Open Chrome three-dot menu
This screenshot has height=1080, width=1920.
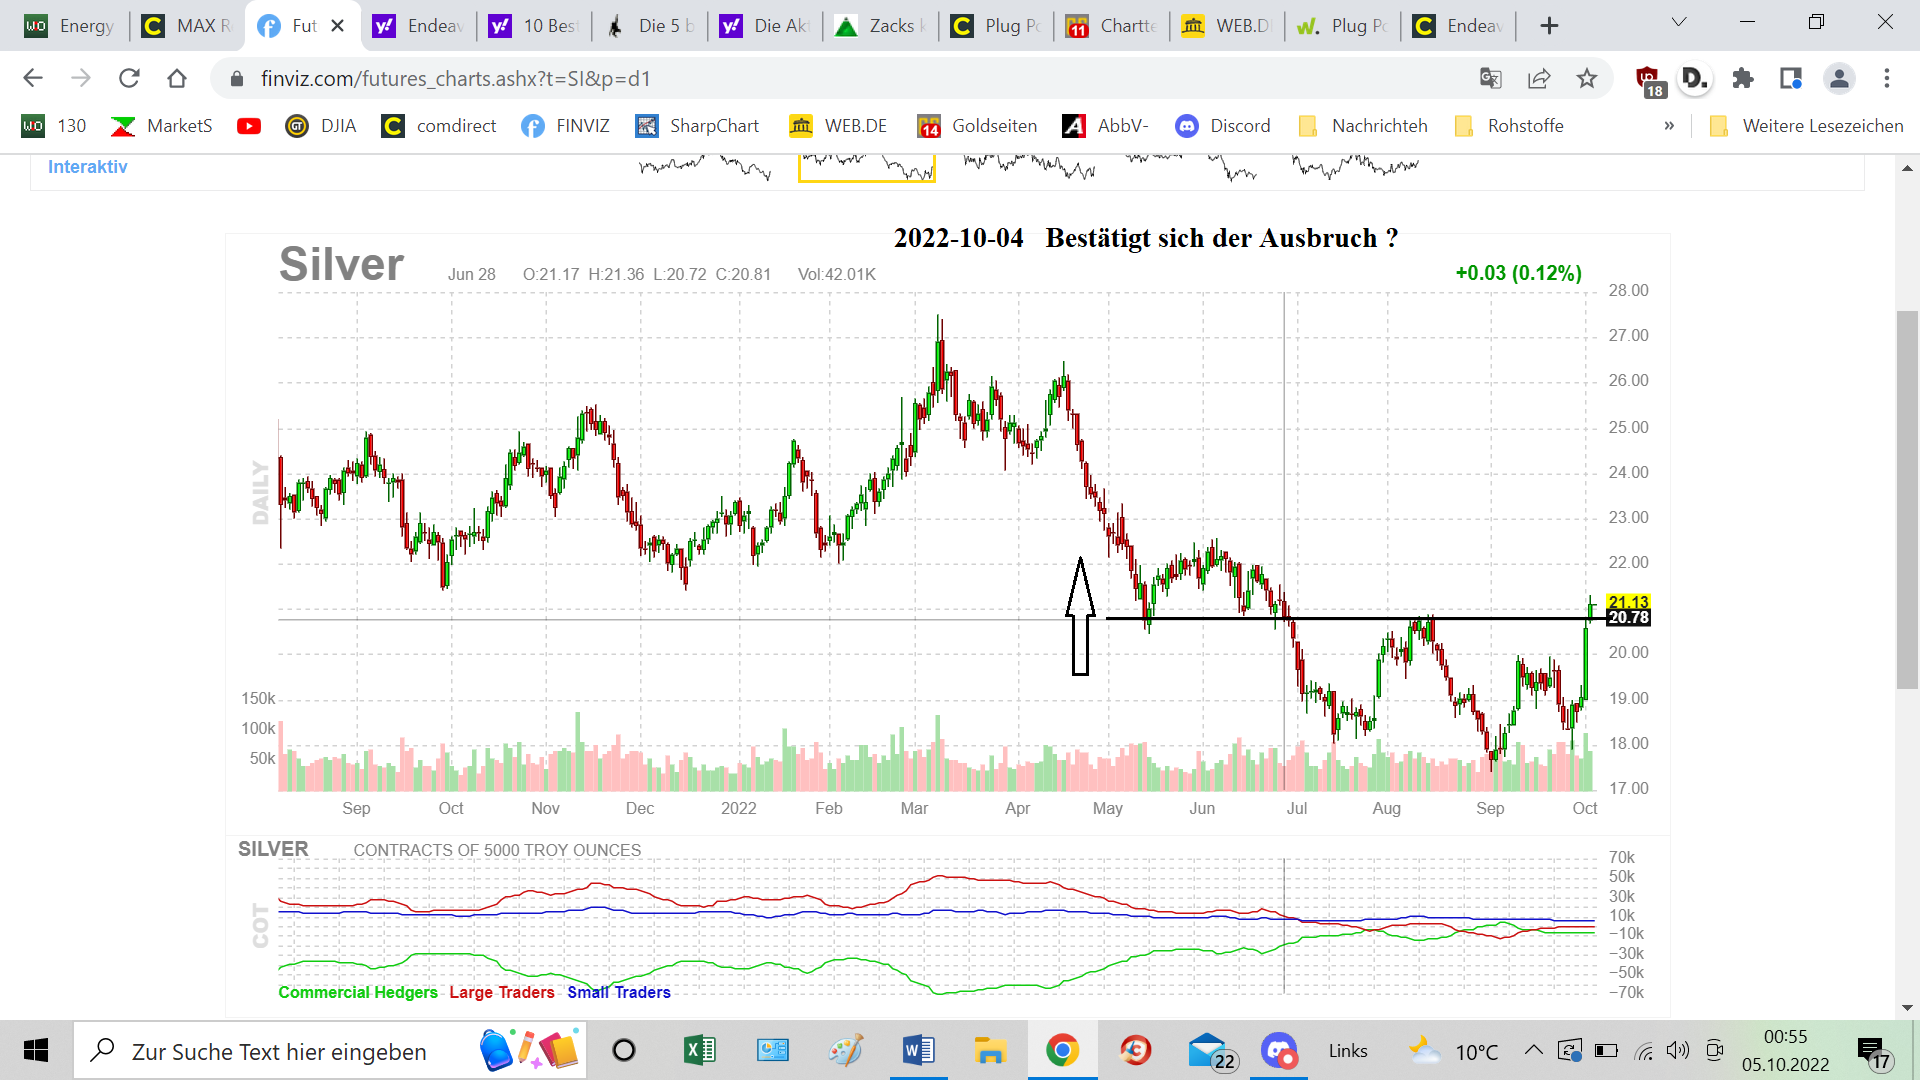(1887, 78)
